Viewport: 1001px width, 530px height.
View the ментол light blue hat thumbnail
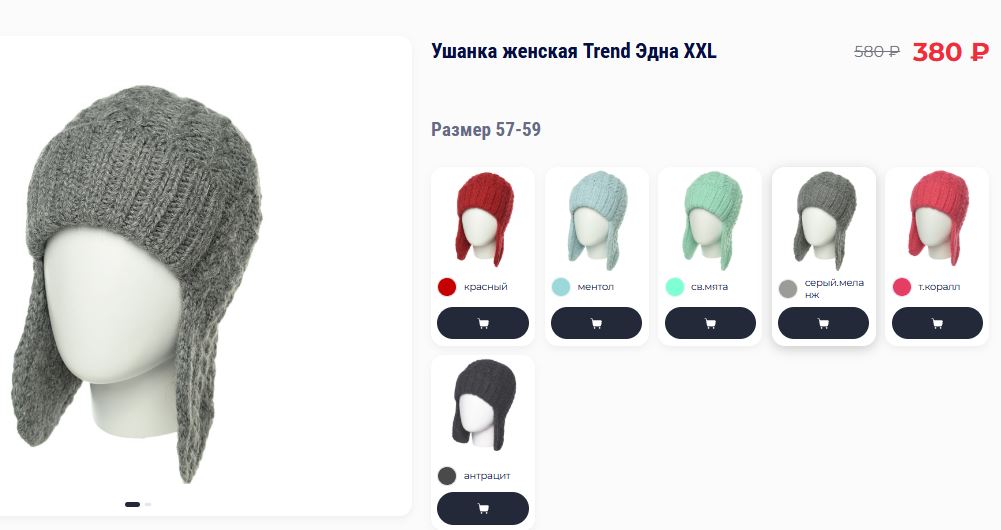tap(598, 221)
